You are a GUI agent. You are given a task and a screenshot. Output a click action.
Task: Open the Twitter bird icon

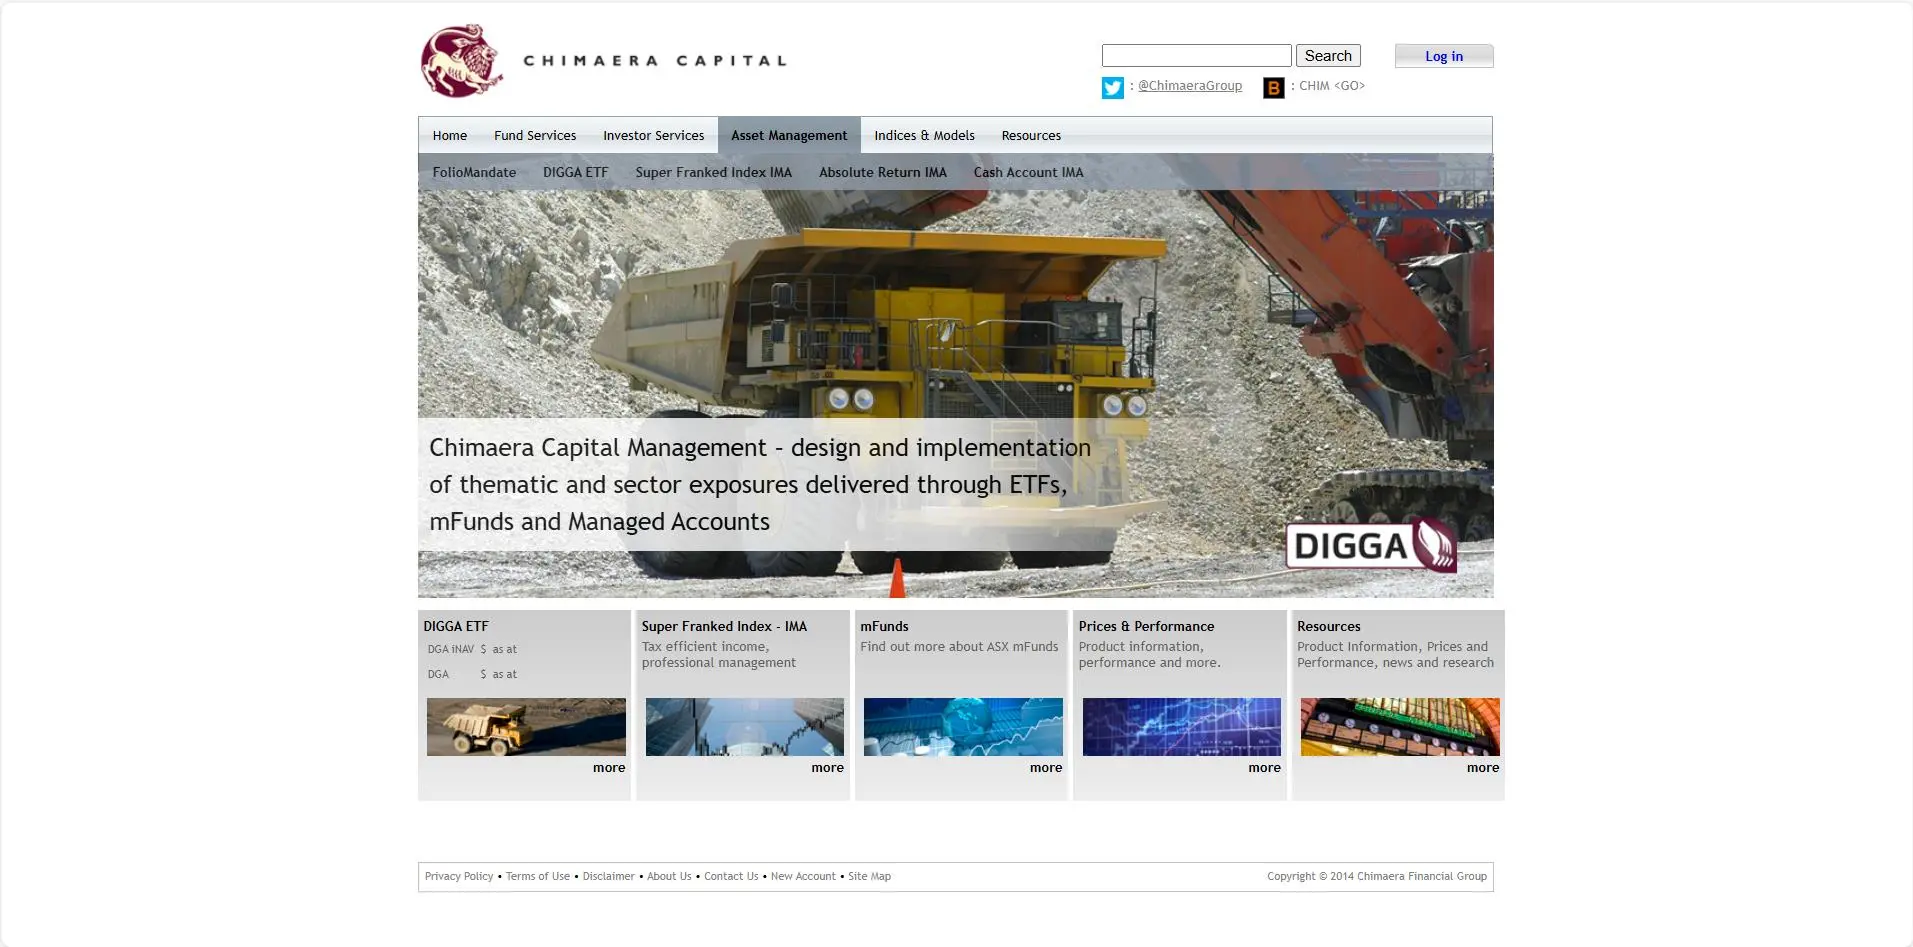pos(1112,88)
